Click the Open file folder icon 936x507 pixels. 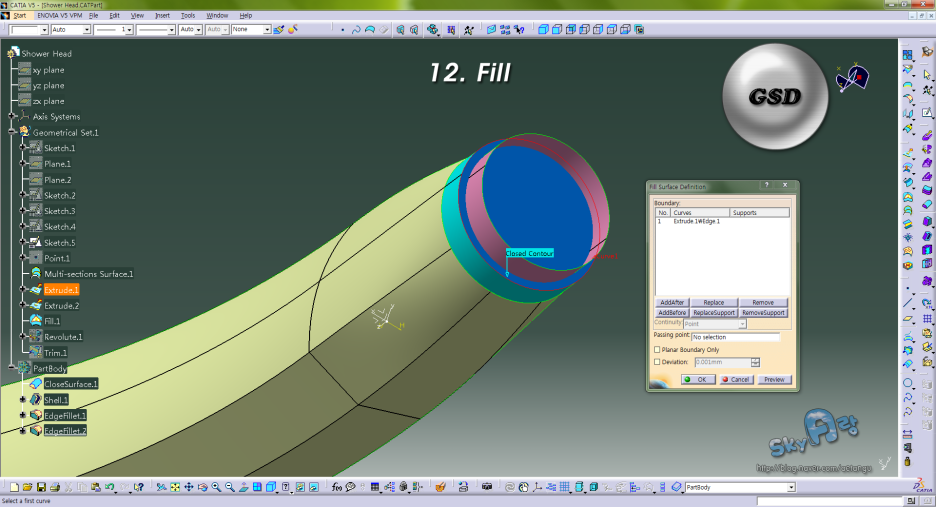(x=28, y=487)
